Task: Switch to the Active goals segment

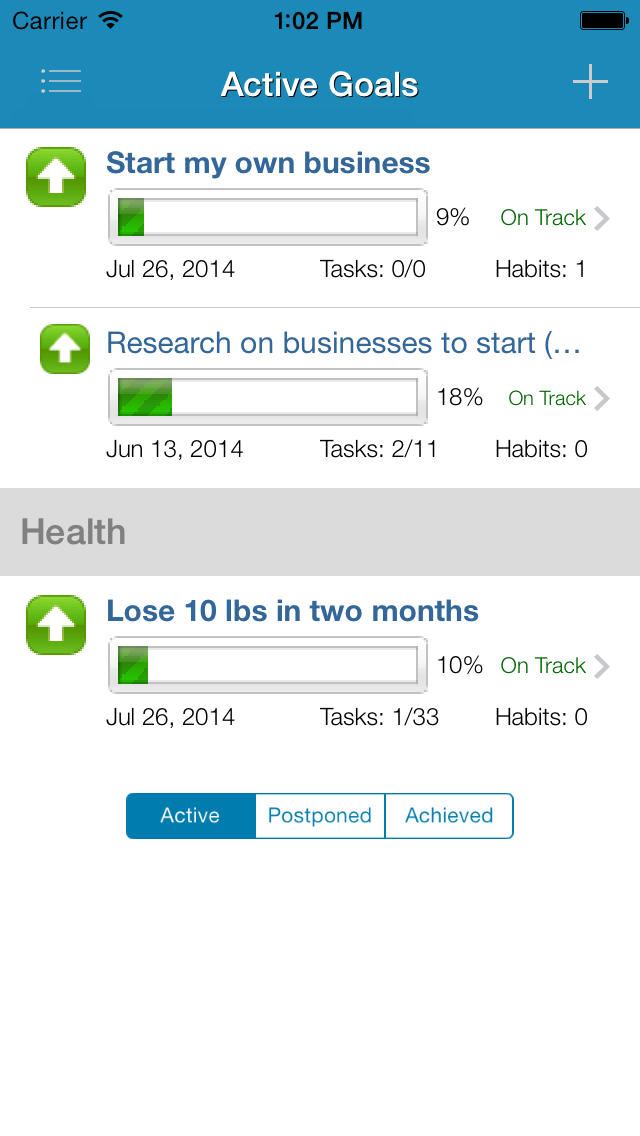Action: click(190, 816)
